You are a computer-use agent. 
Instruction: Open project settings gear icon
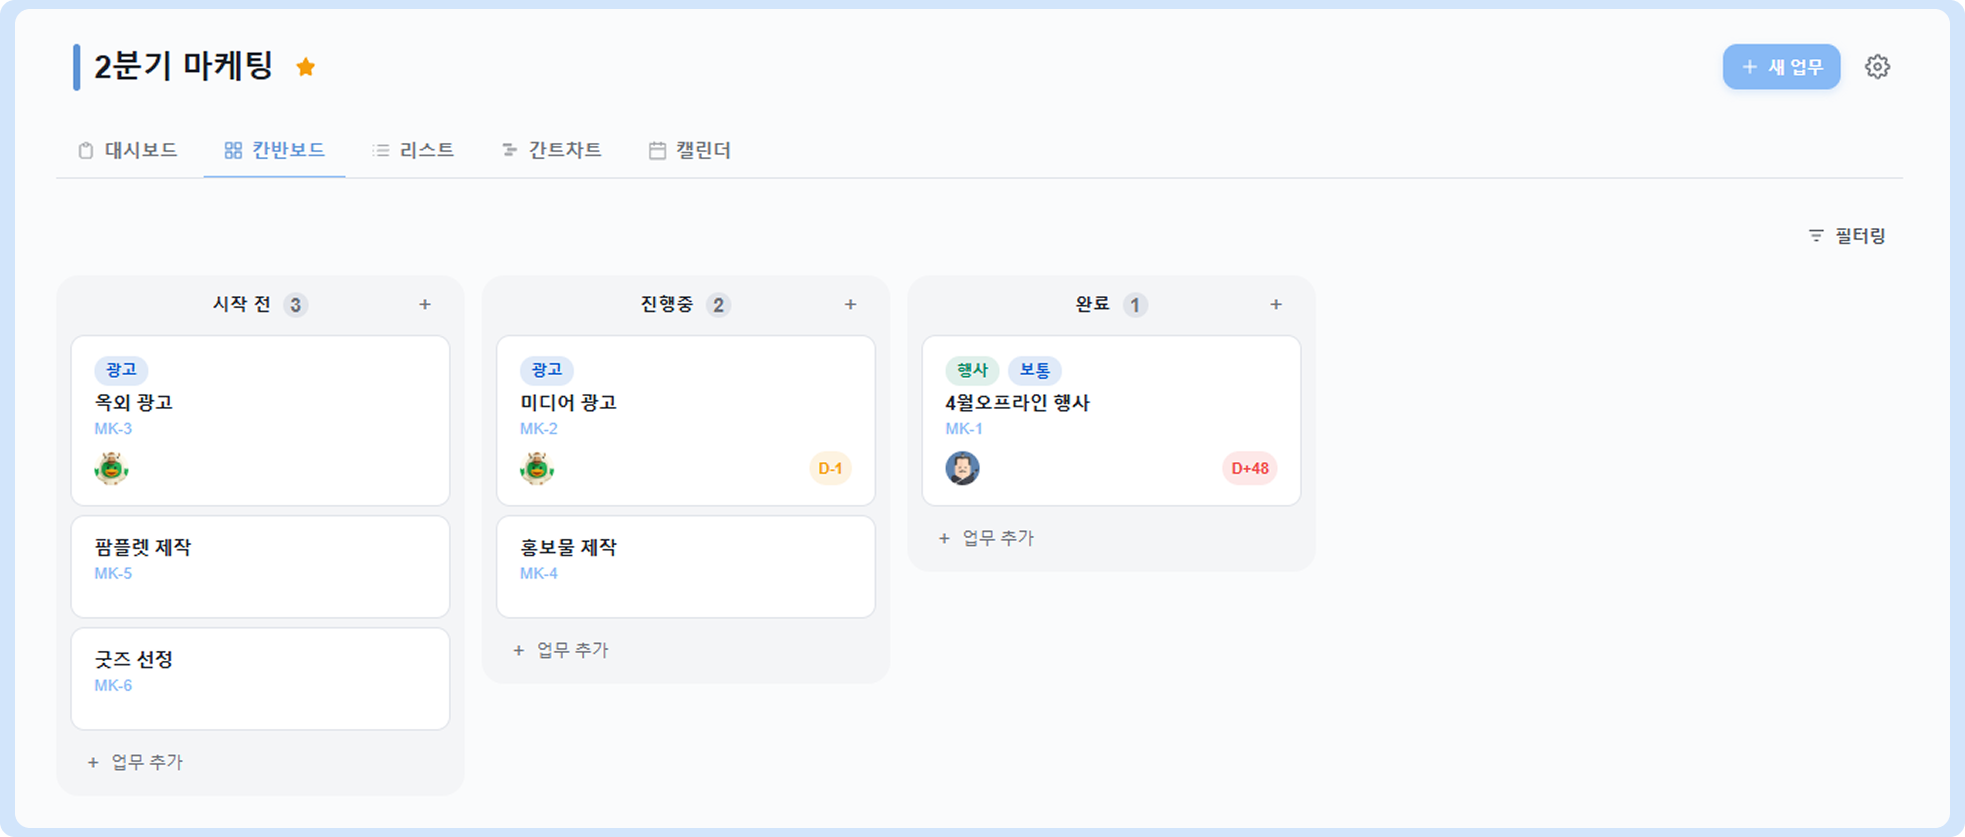[1877, 67]
